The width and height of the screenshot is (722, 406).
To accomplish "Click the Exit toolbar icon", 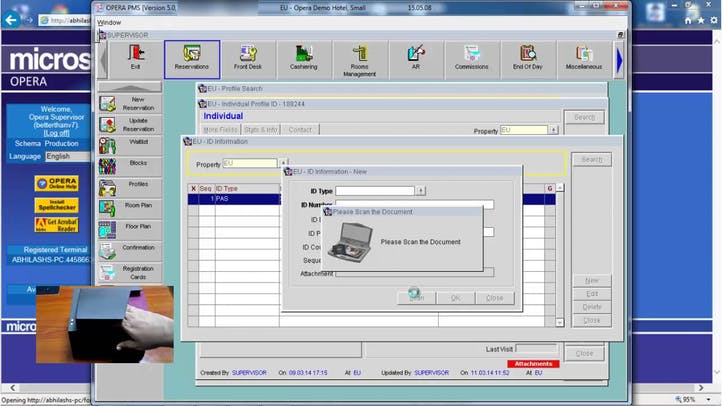I will click(135, 59).
